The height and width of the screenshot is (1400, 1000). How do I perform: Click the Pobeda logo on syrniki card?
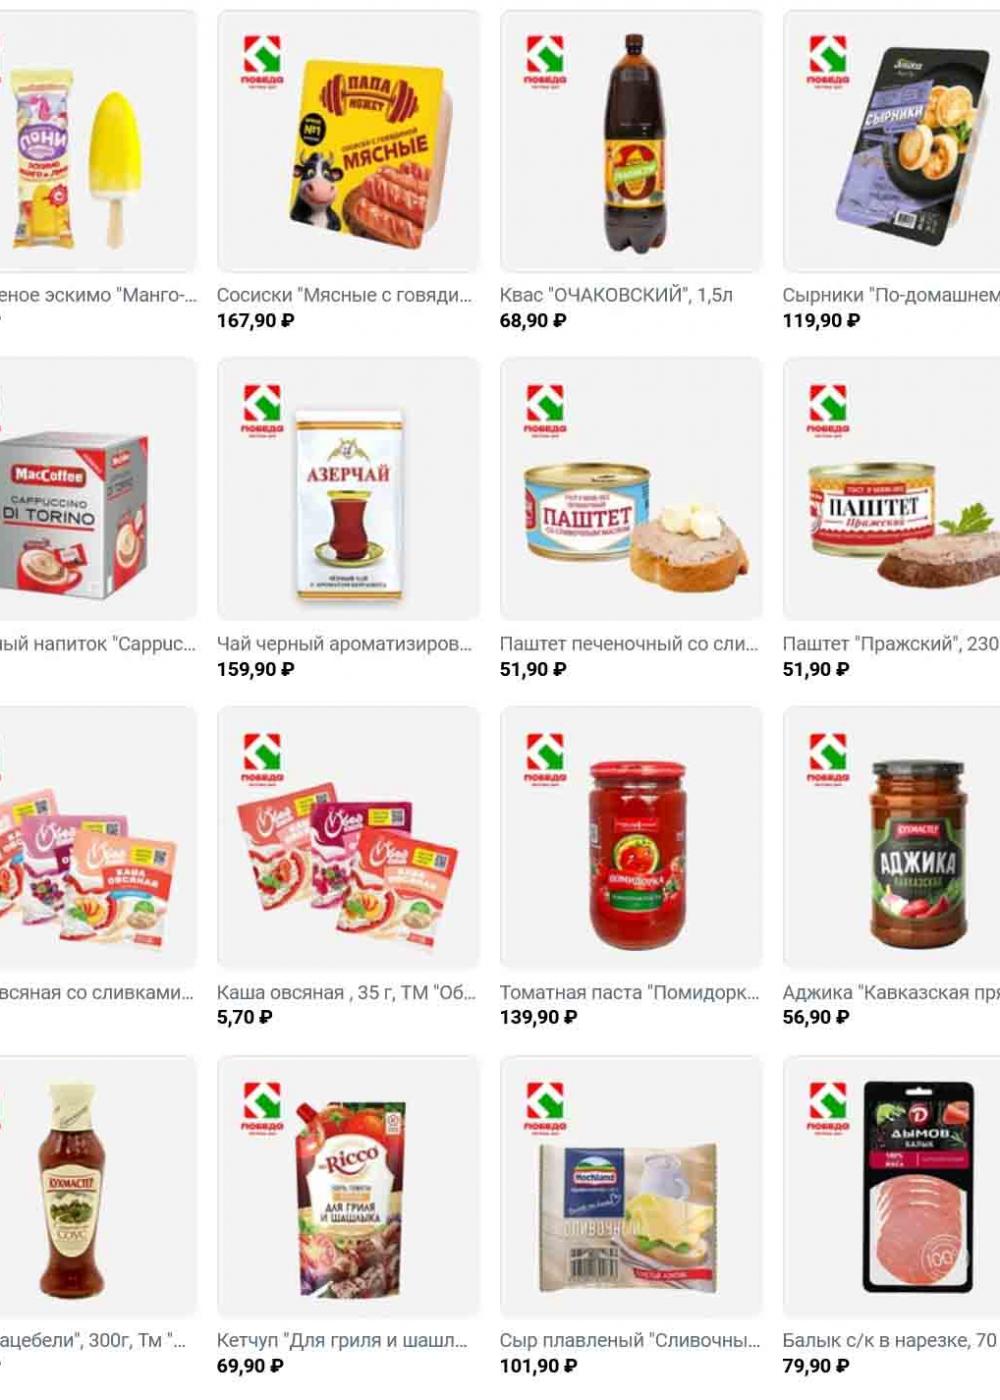[828, 60]
